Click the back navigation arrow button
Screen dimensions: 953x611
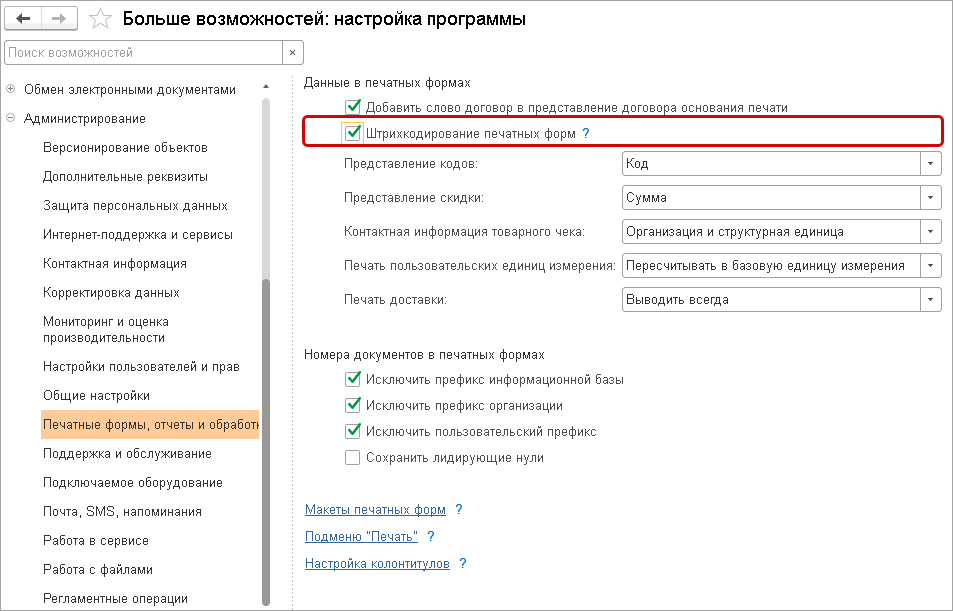[24, 19]
